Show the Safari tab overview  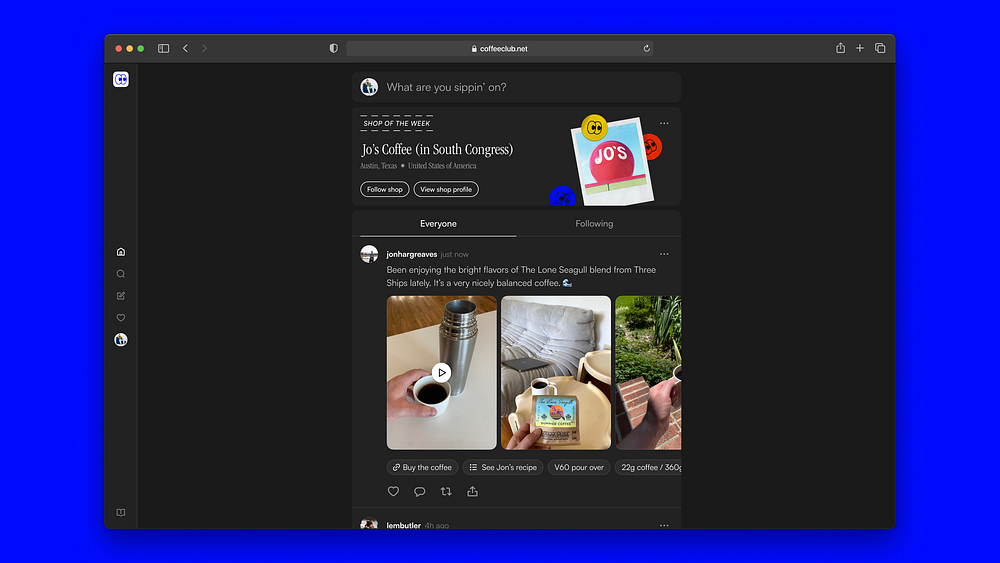click(880, 48)
